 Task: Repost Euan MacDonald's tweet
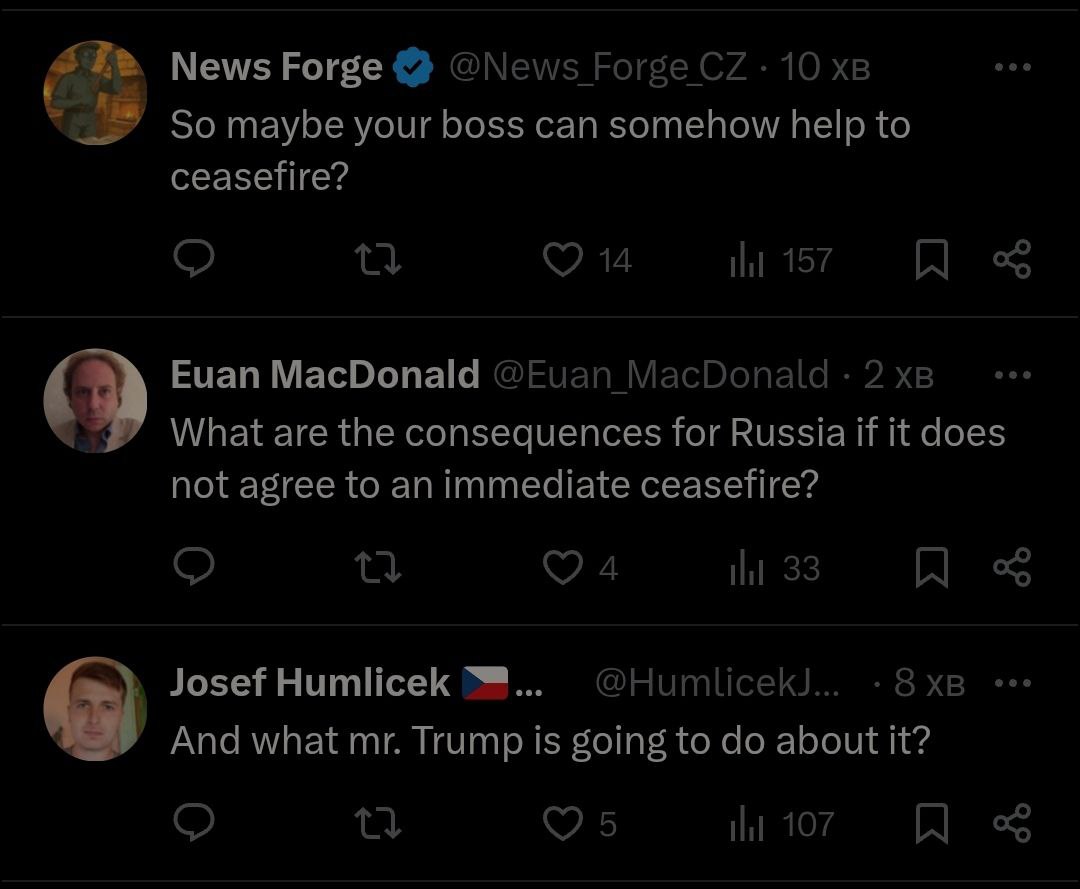[x=379, y=568]
